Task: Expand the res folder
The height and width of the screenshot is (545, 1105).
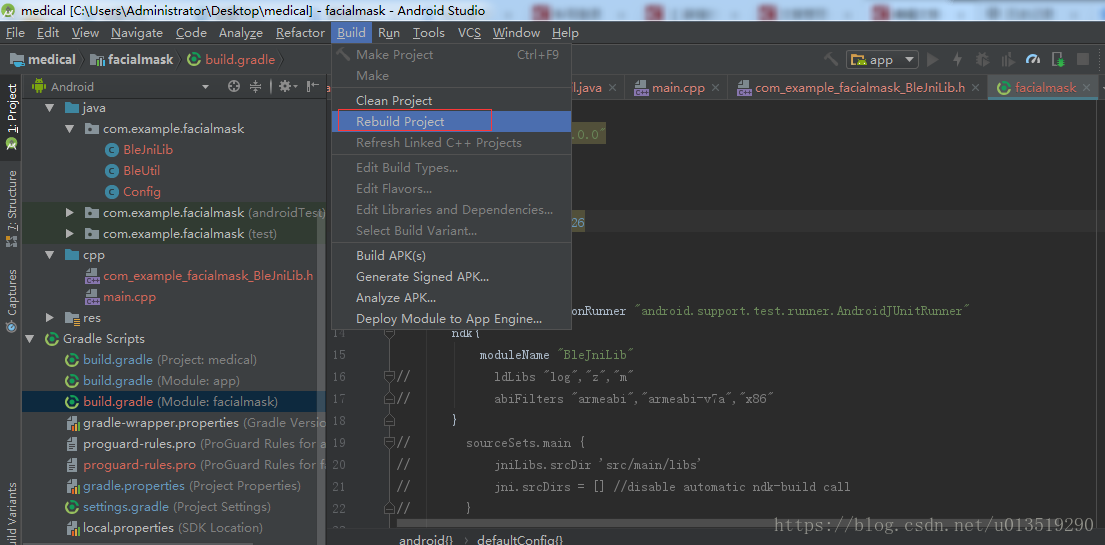Action: (x=49, y=318)
